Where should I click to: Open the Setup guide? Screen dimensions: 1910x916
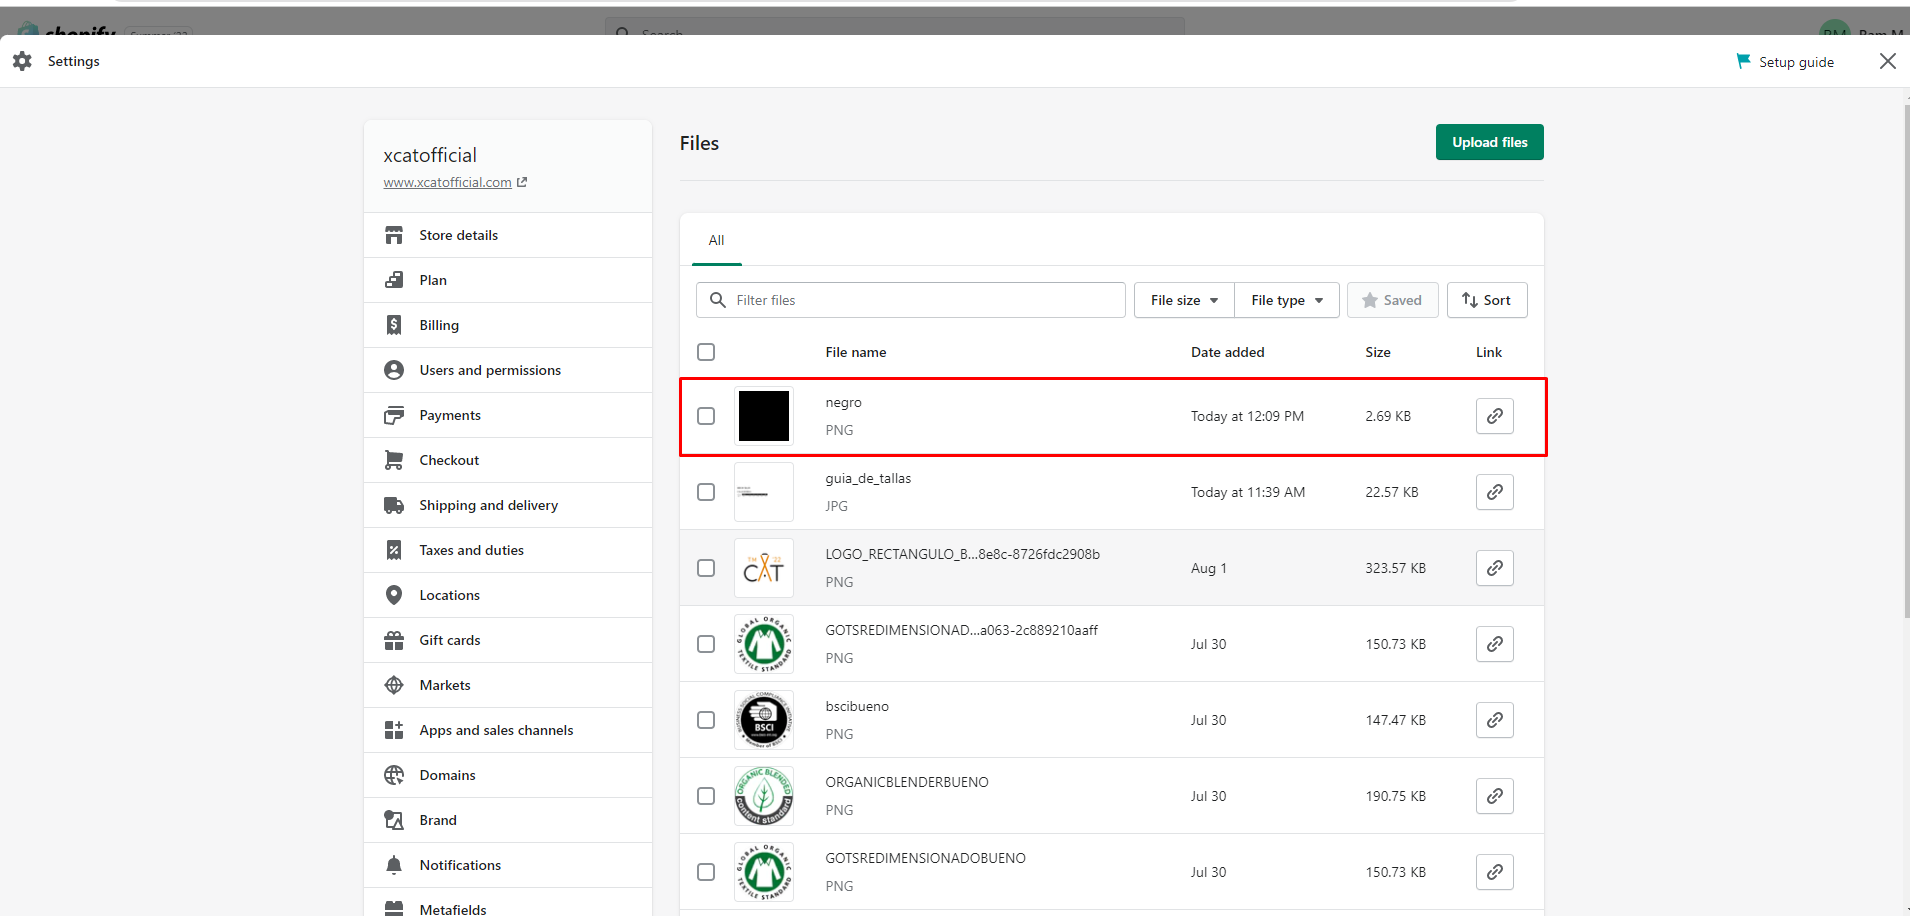pyautogui.click(x=1785, y=62)
